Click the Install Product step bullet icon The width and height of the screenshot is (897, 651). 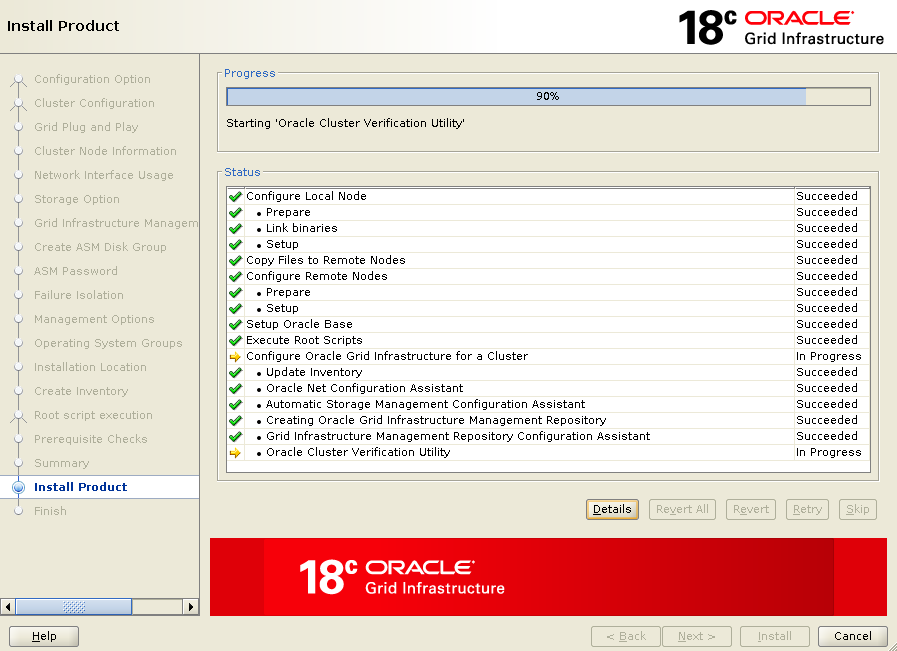[x=19, y=487]
